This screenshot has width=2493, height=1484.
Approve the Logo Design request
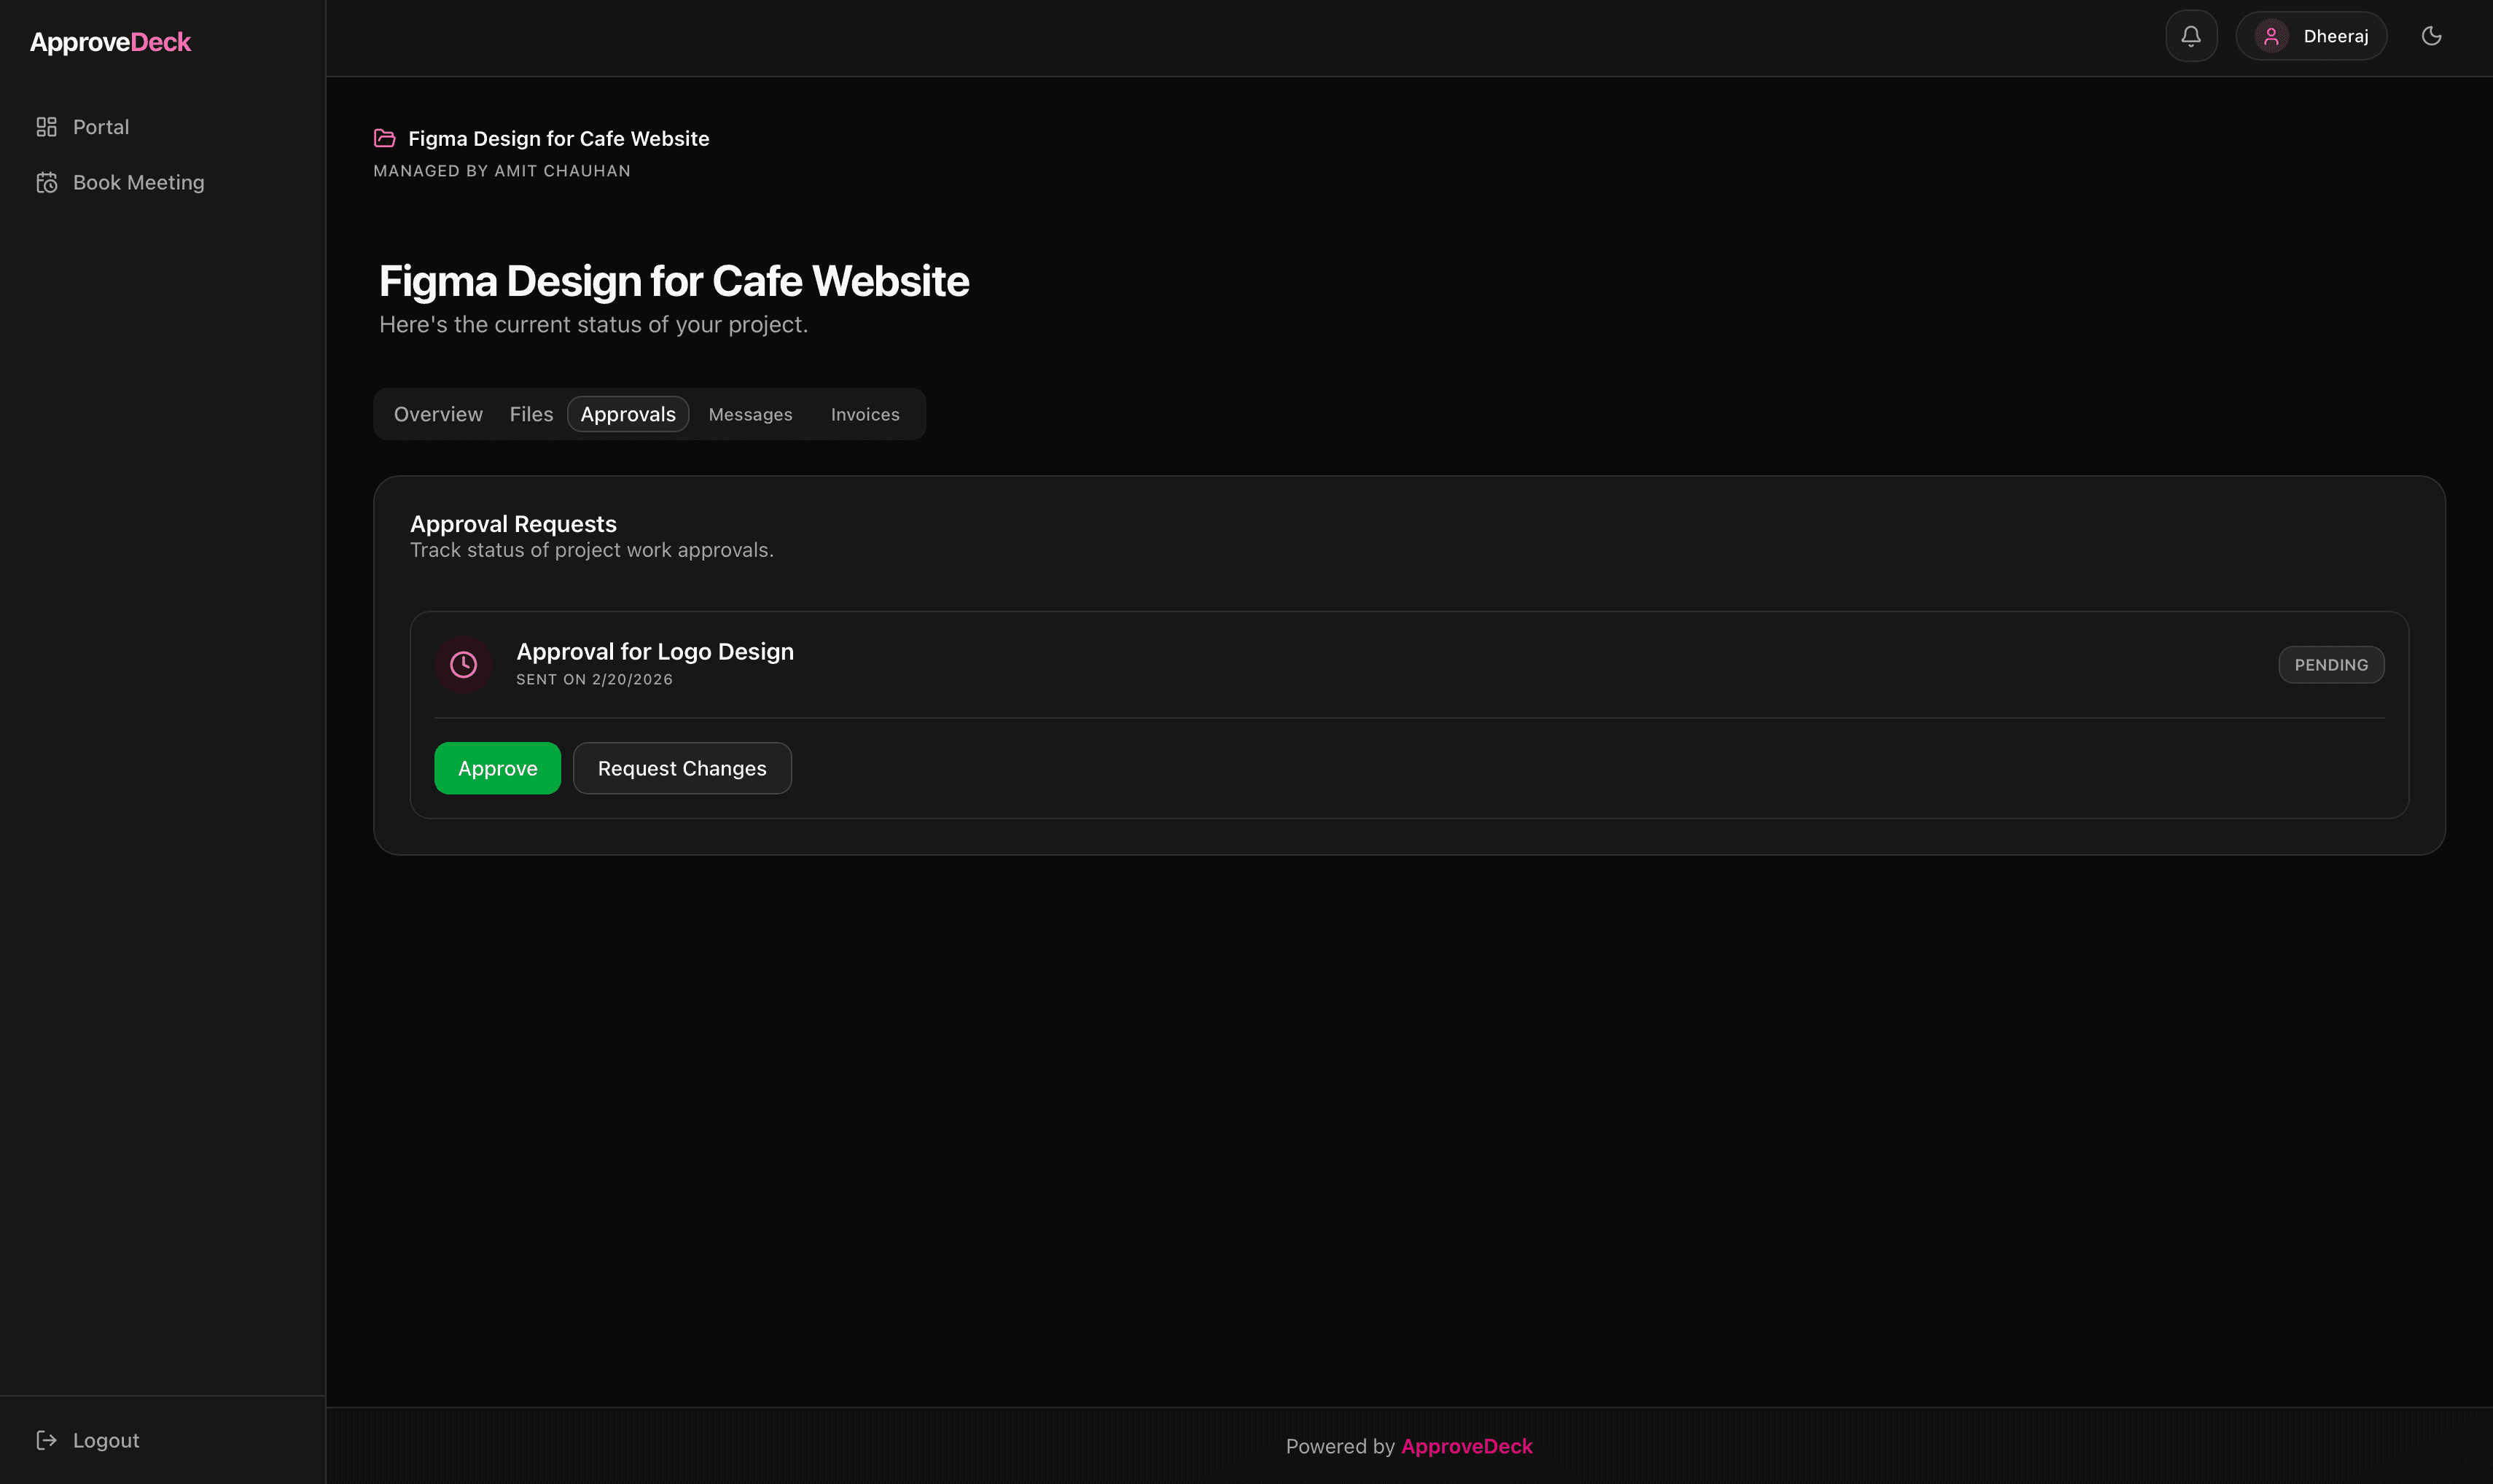(x=497, y=768)
